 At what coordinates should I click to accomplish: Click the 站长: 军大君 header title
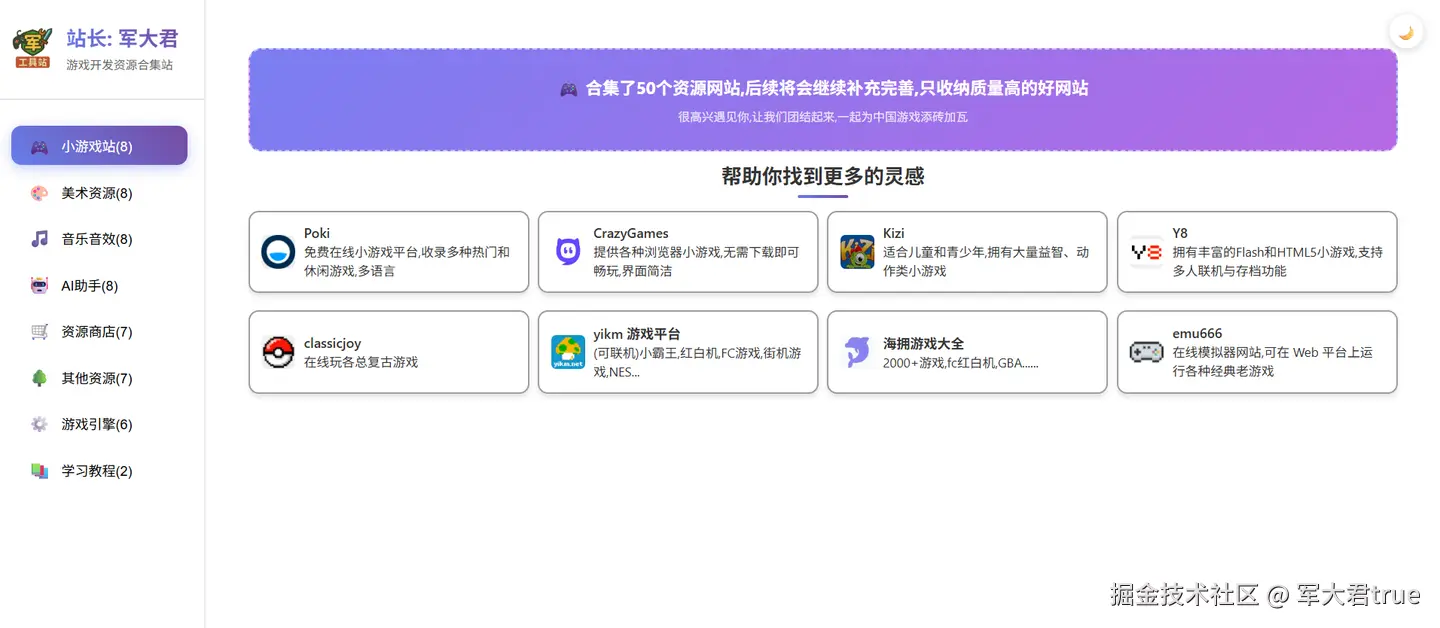(122, 38)
